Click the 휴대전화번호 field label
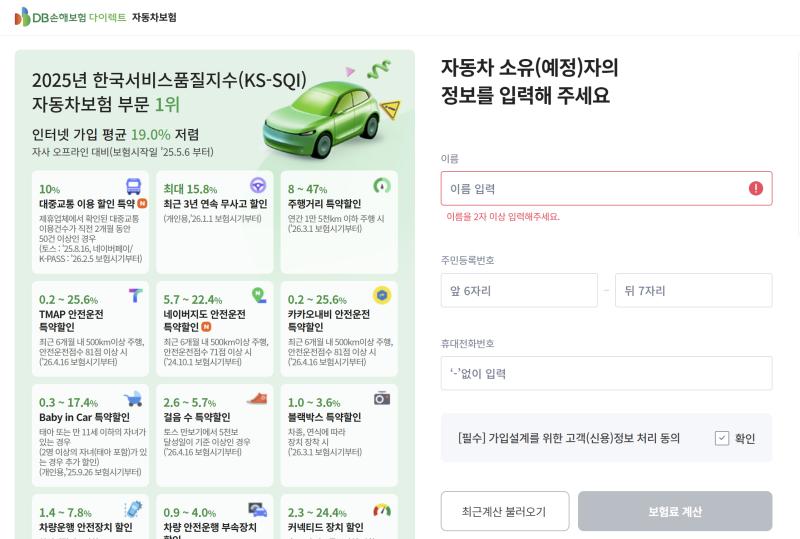The width and height of the screenshot is (800, 539). coord(467,344)
